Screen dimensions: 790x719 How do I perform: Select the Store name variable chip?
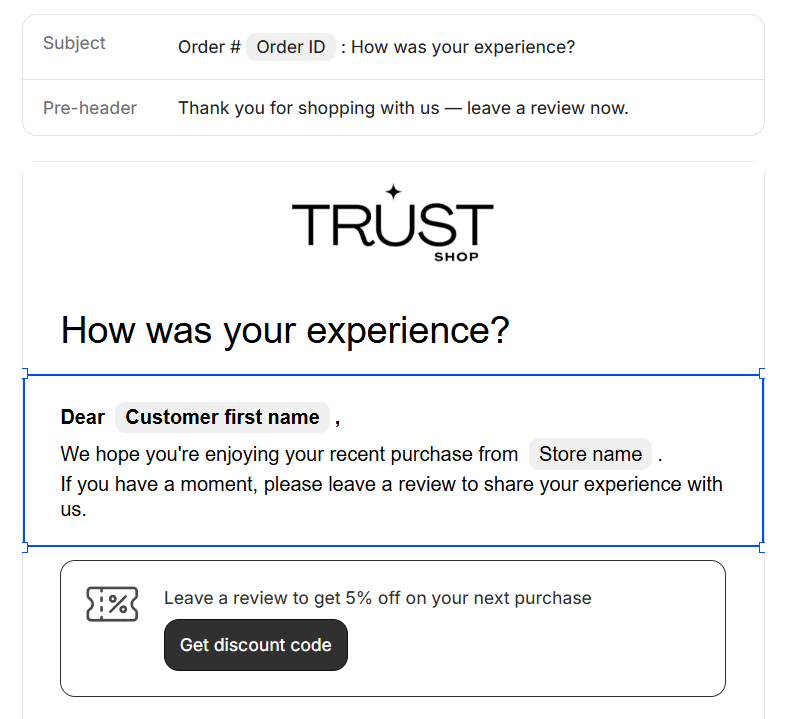590,454
